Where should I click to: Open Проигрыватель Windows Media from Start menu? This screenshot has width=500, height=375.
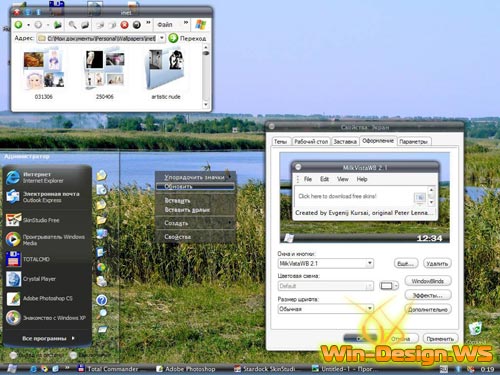tap(45, 240)
